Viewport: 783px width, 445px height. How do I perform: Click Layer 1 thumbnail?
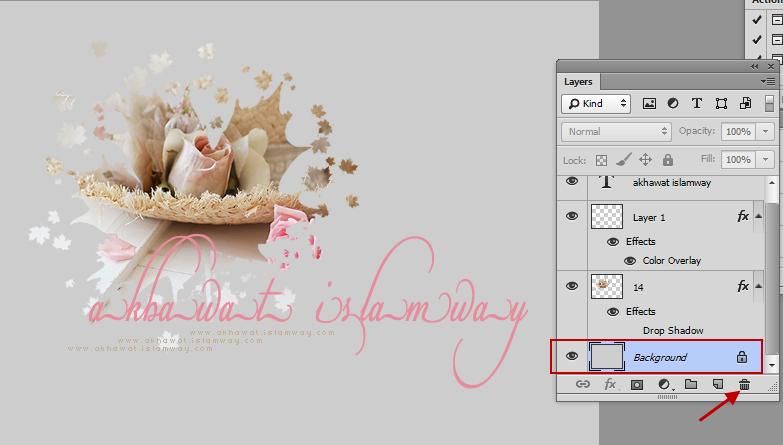point(607,217)
